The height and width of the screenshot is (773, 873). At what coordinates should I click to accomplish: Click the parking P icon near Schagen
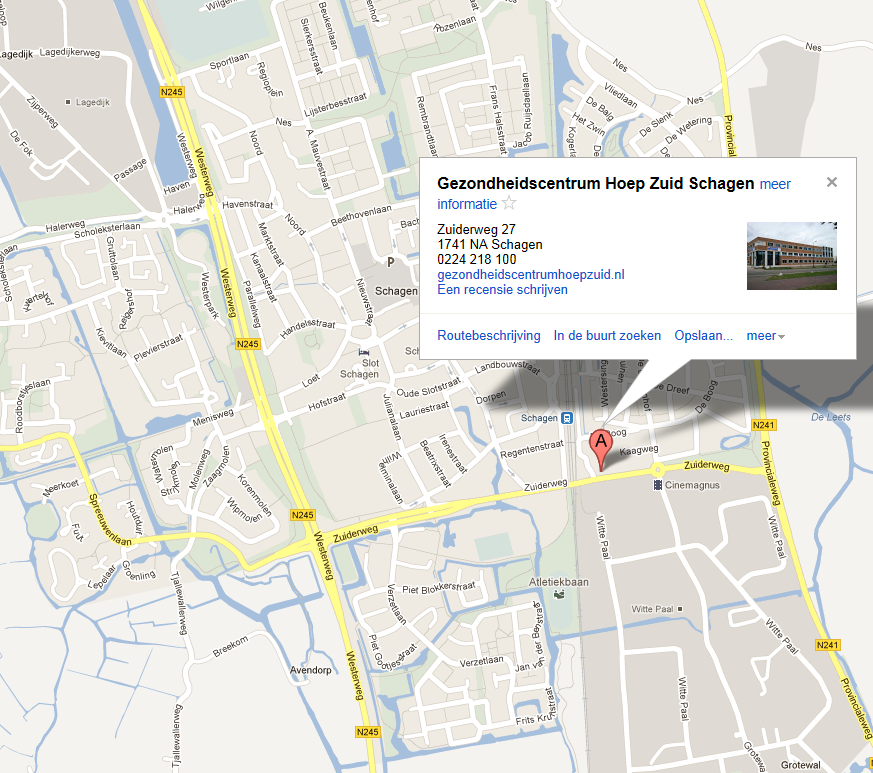(390, 262)
